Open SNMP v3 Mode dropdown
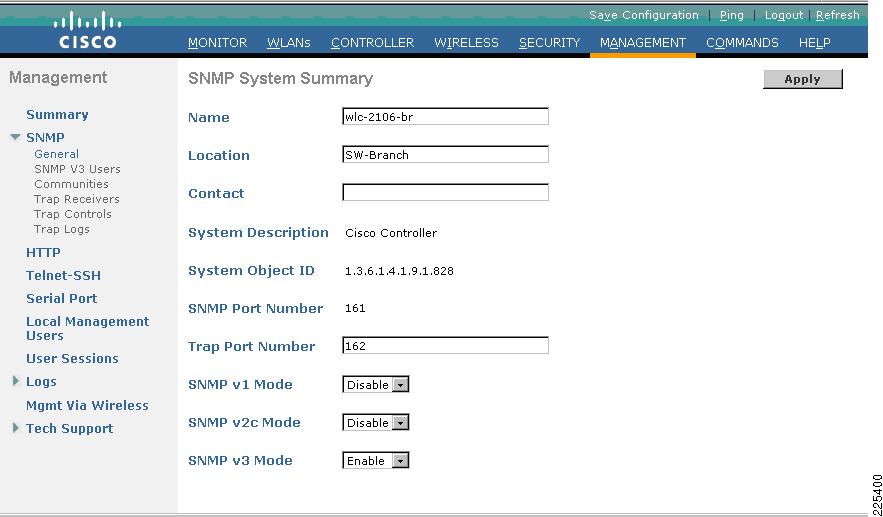This screenshot has height=517, width=883. coord(376,461)
